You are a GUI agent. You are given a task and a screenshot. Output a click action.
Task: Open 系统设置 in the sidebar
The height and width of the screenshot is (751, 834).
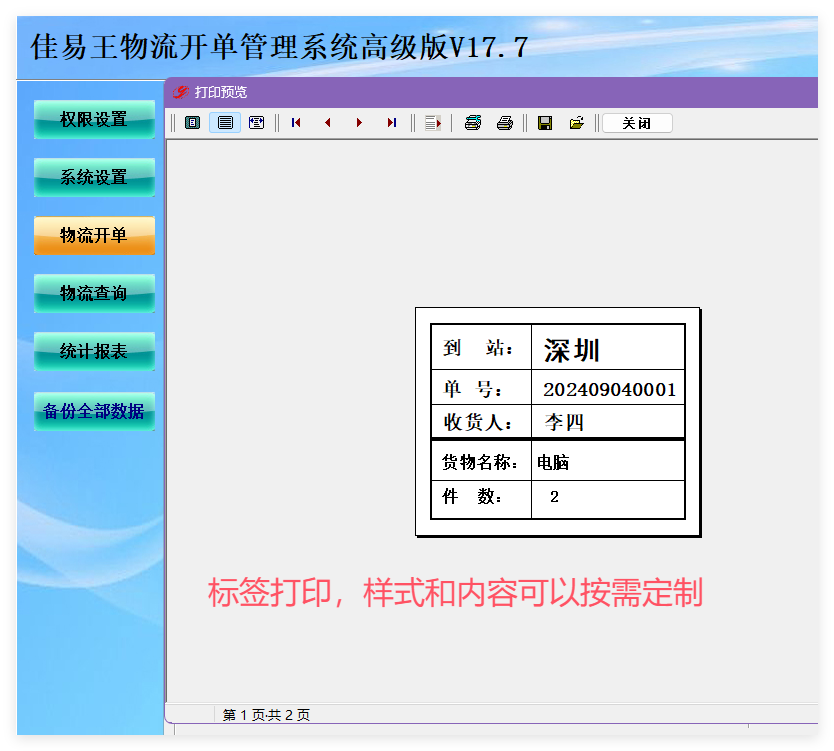point(94,177)
